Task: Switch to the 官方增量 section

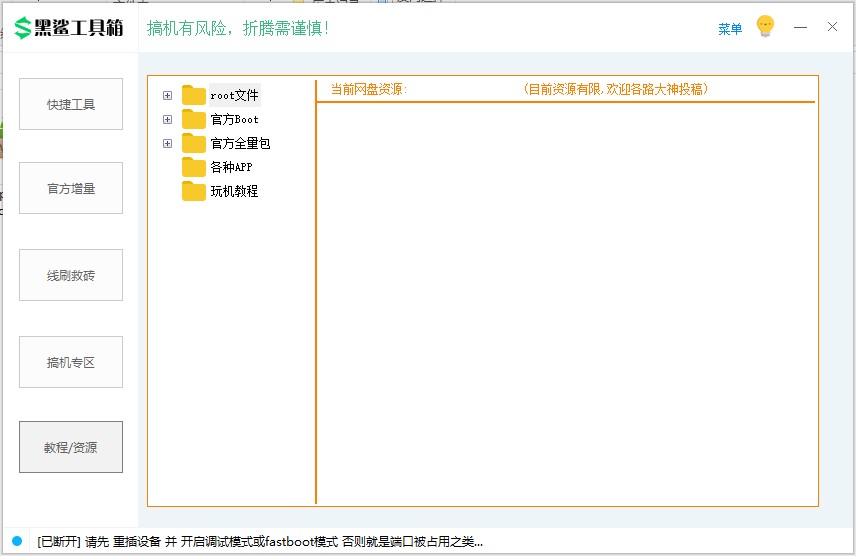Action: pyautogui.click(x=71, y=188)
